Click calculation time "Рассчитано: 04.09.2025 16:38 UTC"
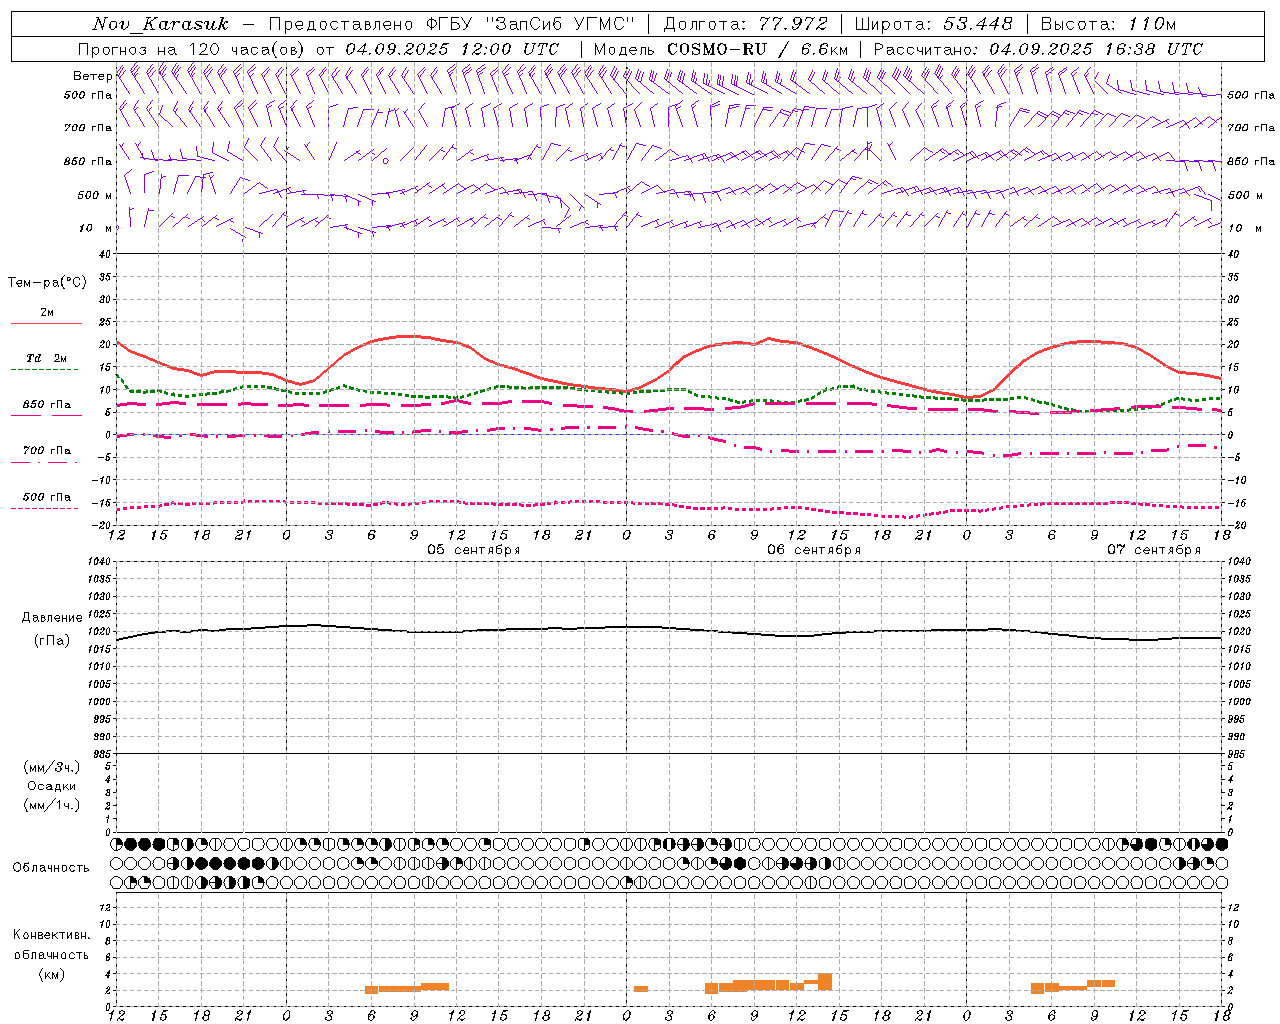1280x1024 pixels. [1038, 49]
